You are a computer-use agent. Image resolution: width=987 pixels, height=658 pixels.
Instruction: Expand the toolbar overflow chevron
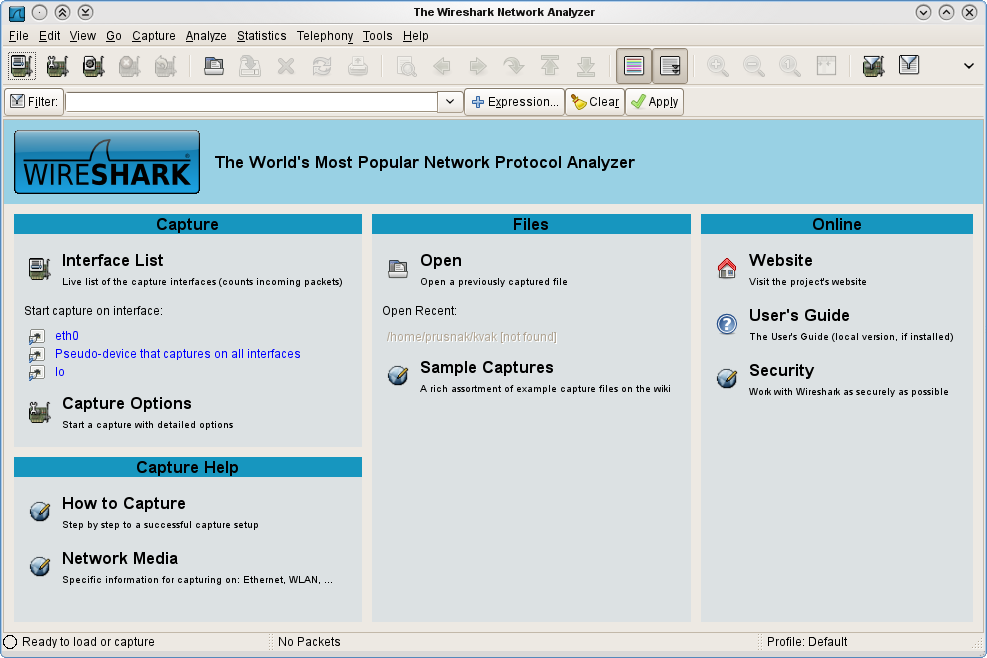click(969, 65)
